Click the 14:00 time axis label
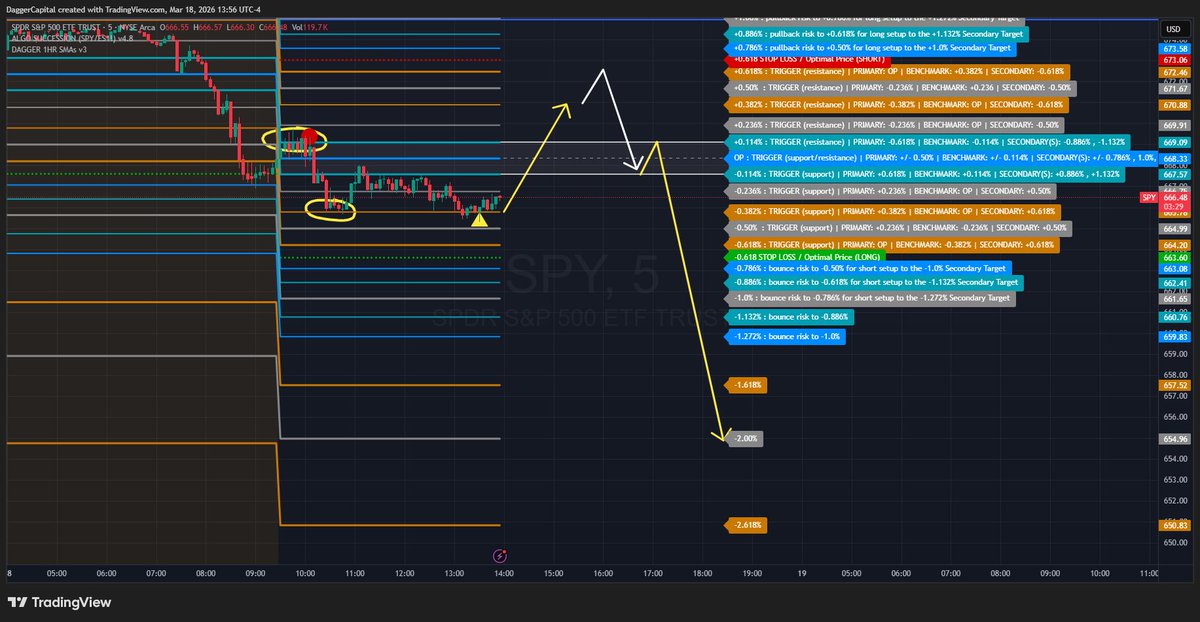Viewport: 1200px width, 622px height. [x=503, y=574]
